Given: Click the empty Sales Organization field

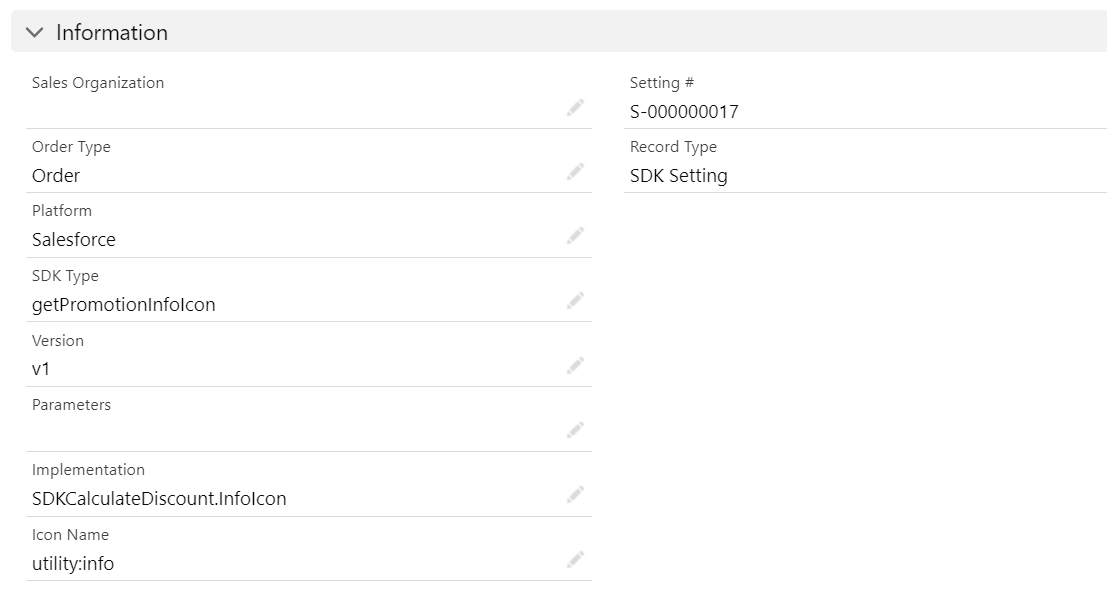Looking at the screenshot, I should (290, 110).
